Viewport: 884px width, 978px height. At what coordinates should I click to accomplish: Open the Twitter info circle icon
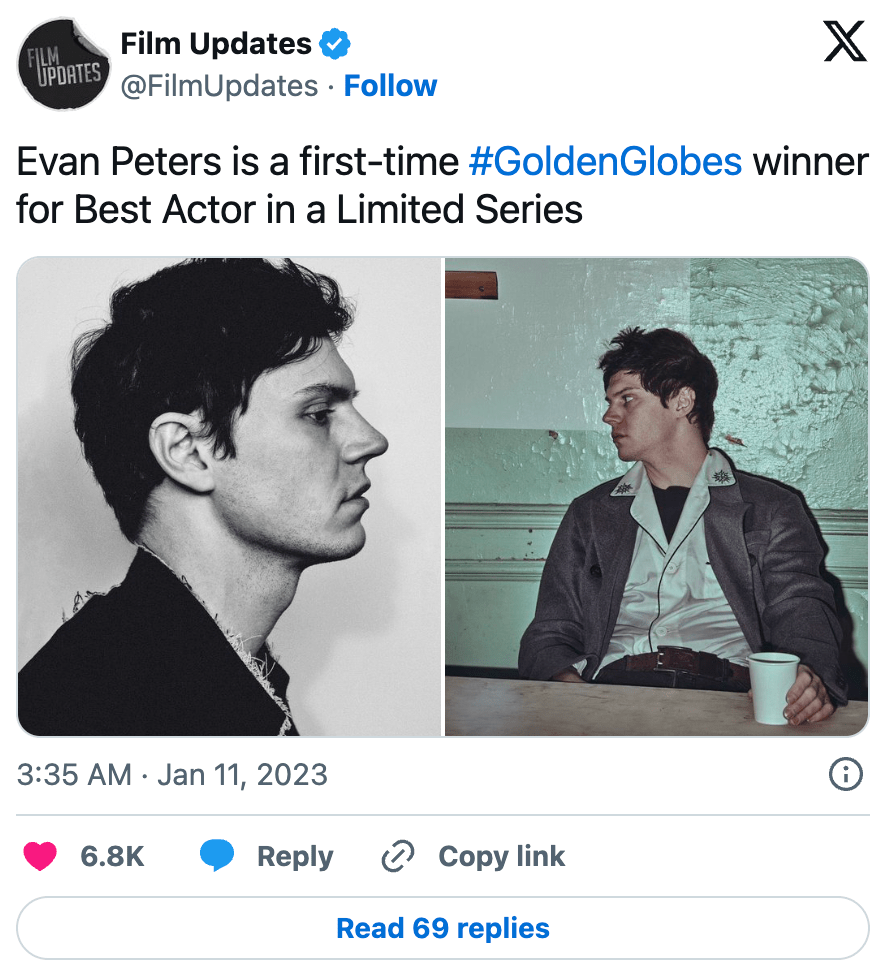click(846, 774)
